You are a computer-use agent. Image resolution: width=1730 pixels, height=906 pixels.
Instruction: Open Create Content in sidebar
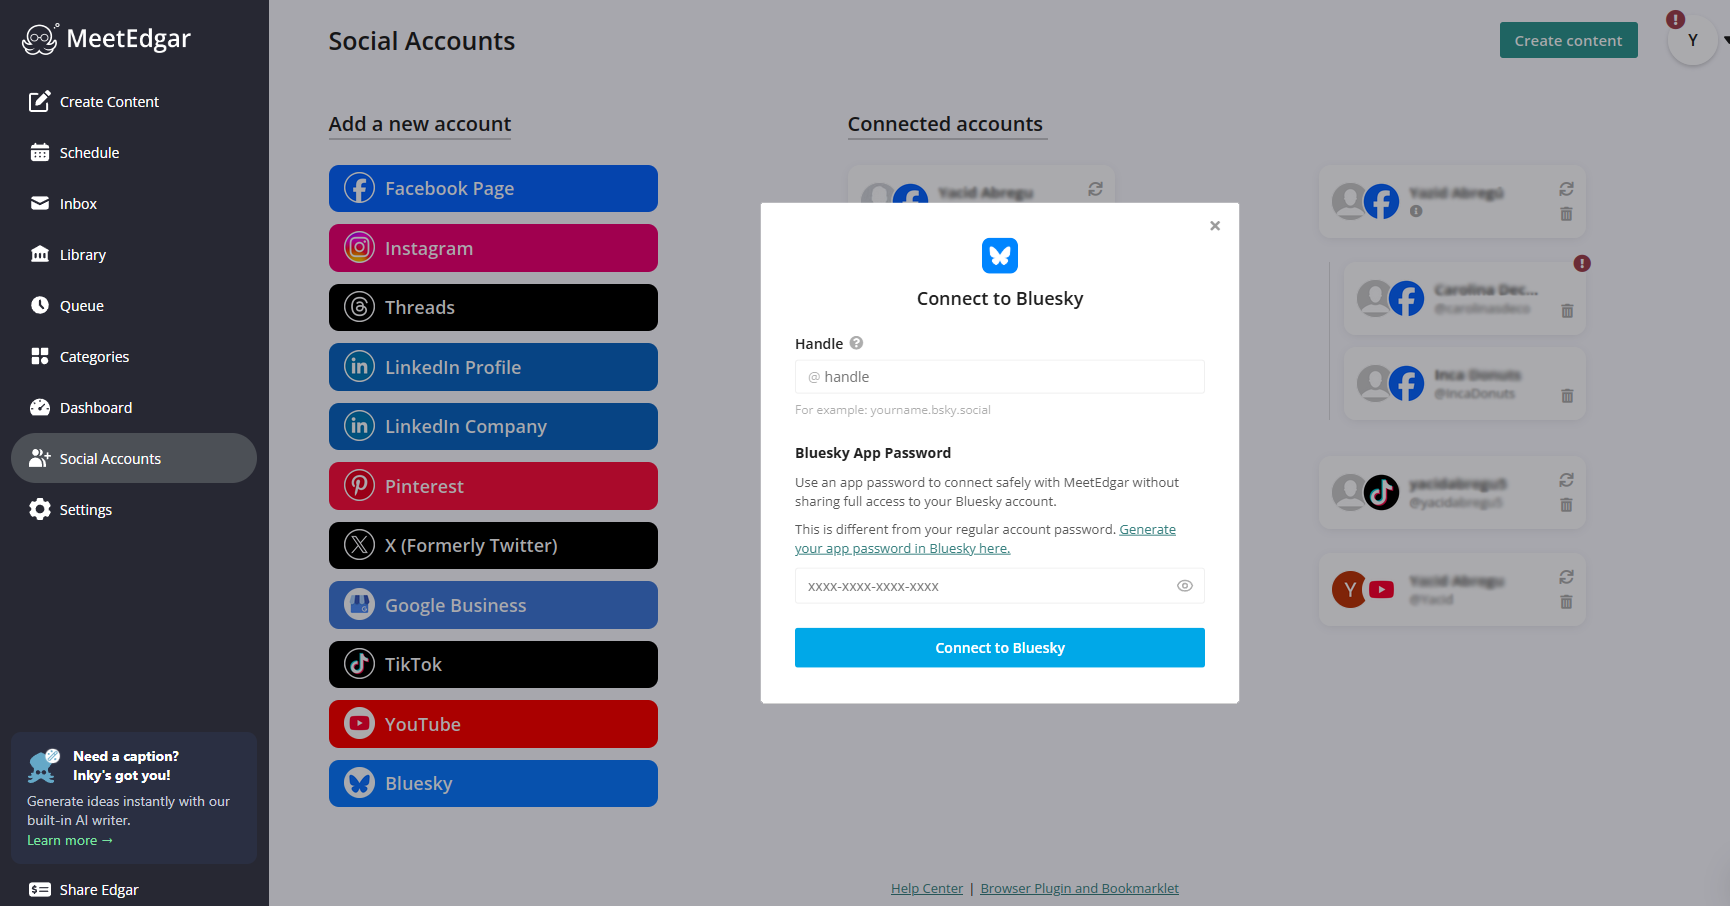134,101
